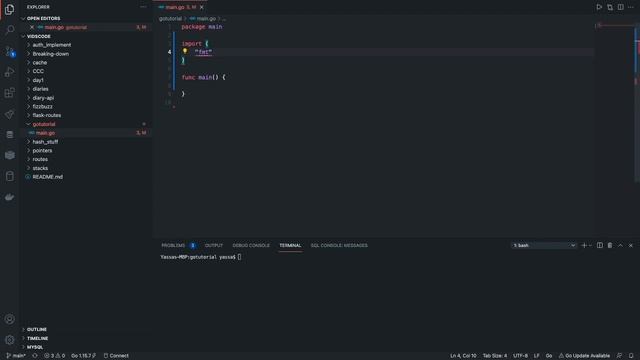
Task: Open main.go file in explorer tree
Action: 45,133
